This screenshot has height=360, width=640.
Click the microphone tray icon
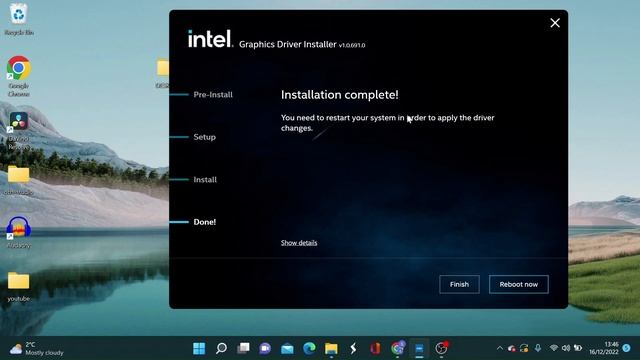[x=538, y=348]
